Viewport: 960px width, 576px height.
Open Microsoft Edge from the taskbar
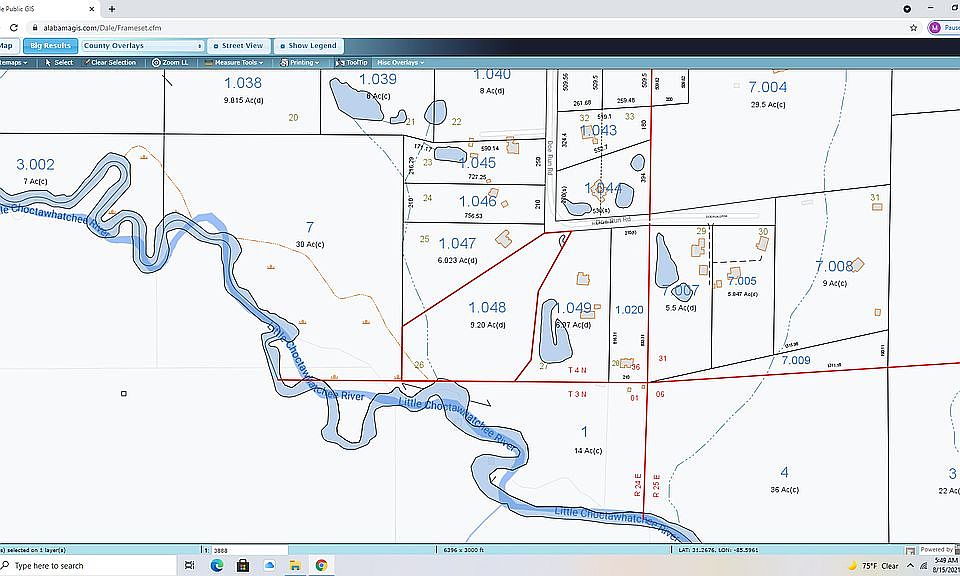point(217,565)
